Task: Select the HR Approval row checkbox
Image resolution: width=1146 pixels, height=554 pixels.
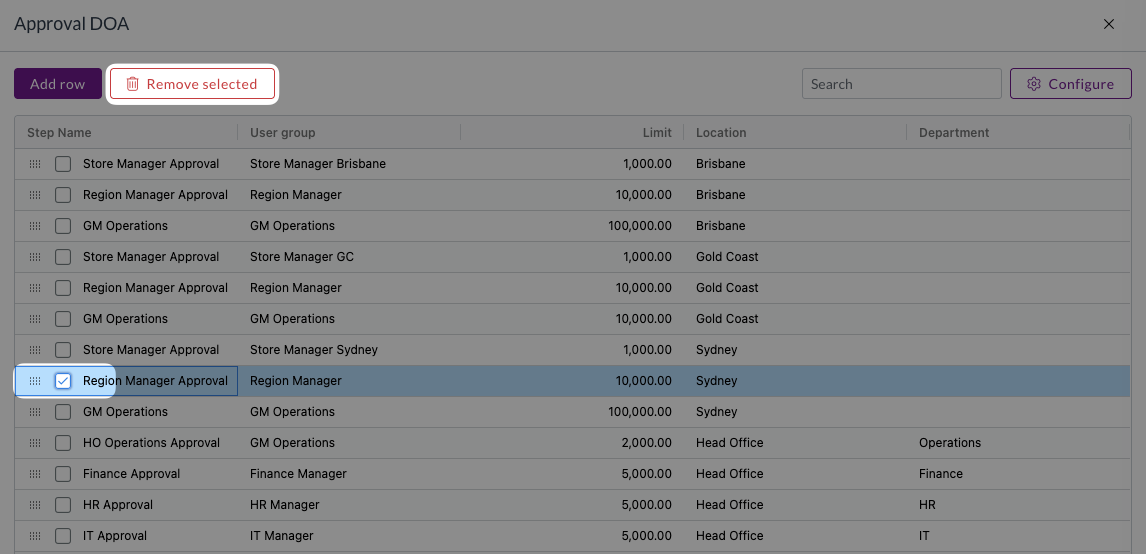Action: click(63, 505)
